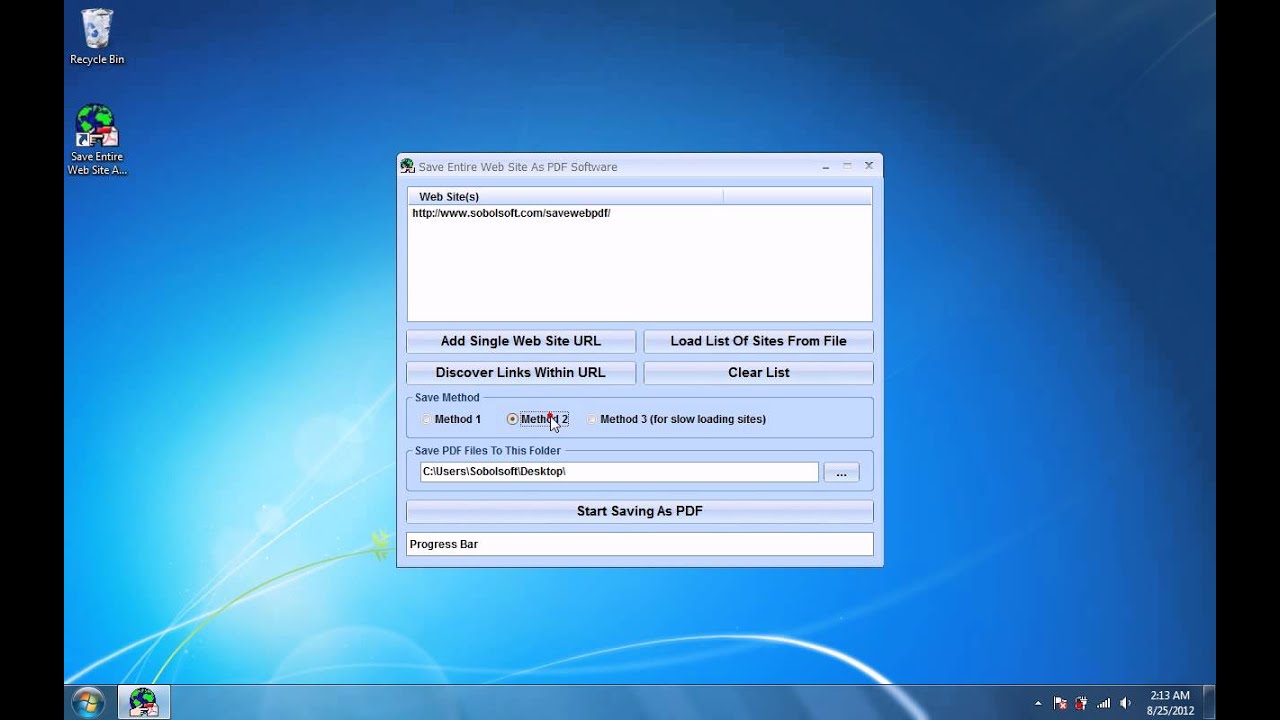The width and height of the screenshot is (1280, 720).
Task: Show hidden icons in system tray
Action: [x=1038, y=703]
